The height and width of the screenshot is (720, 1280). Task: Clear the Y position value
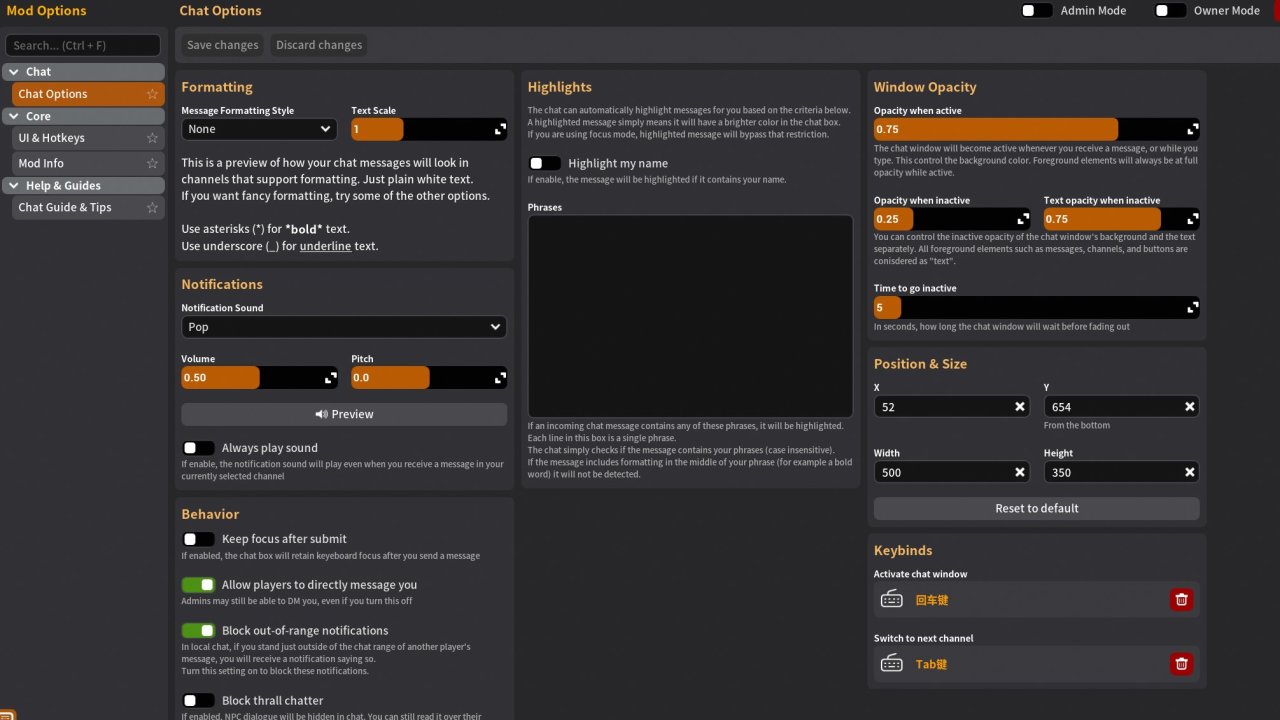[1189, 407]
